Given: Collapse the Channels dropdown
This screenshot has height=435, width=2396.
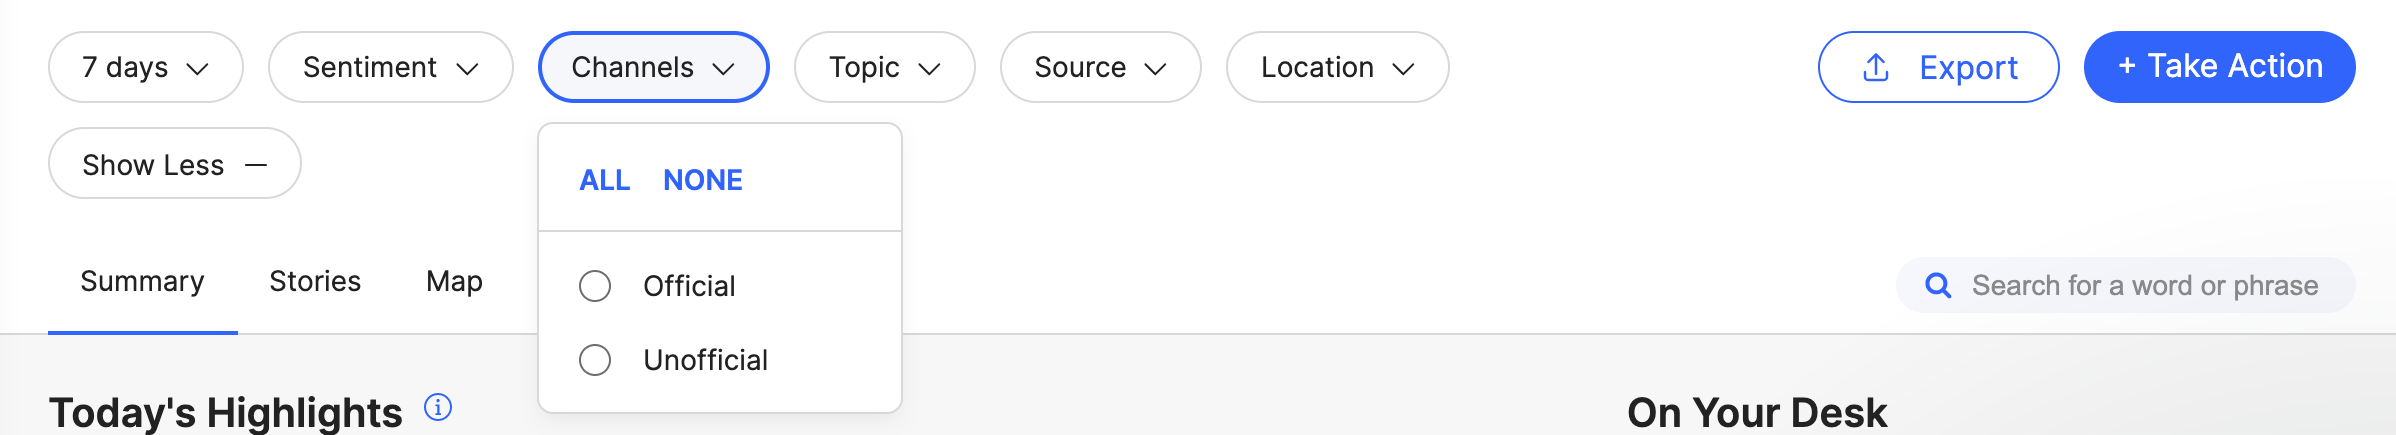Looking at the screenshot, I should click(x=654, y=67).
